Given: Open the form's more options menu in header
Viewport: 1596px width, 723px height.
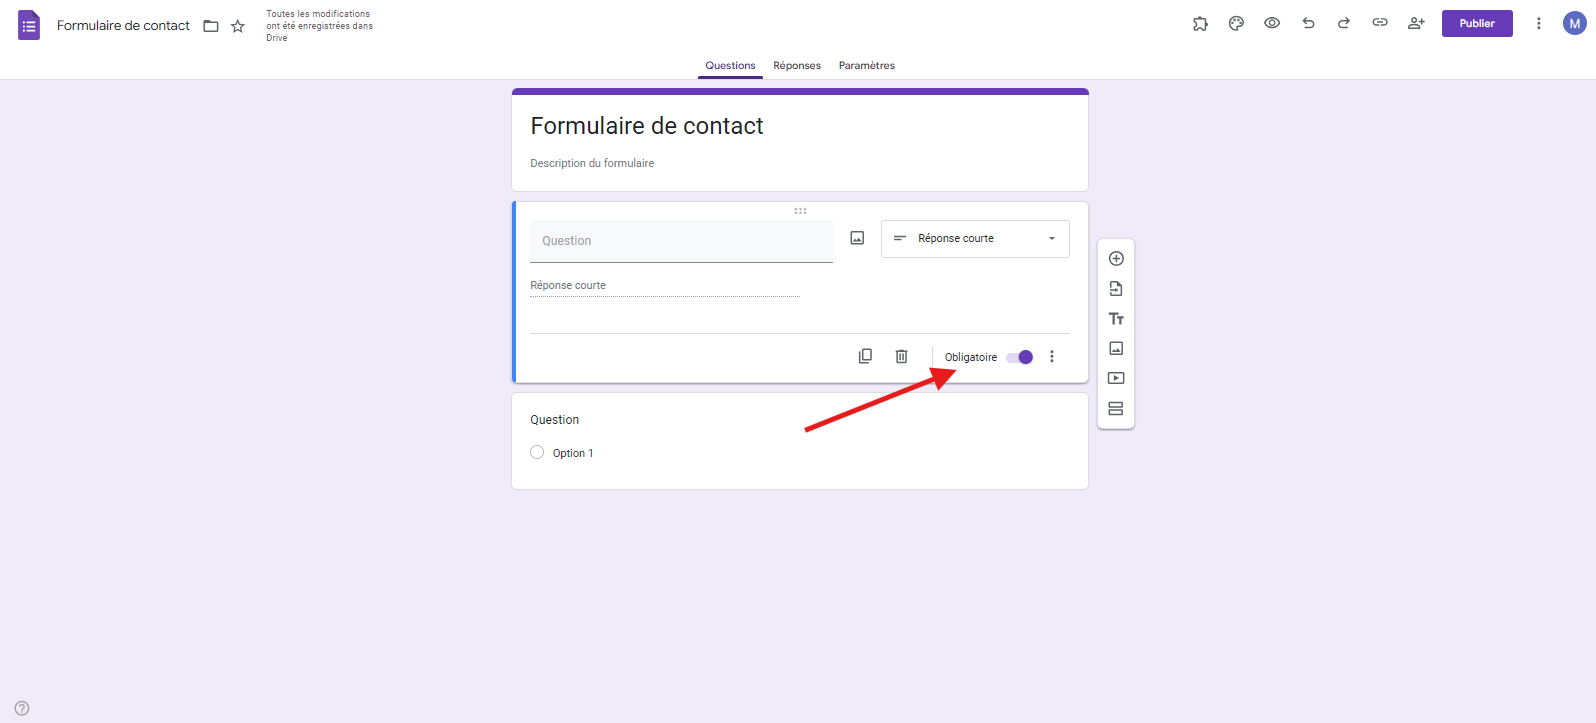Looking at the screenshot, I should point(1538,23).
